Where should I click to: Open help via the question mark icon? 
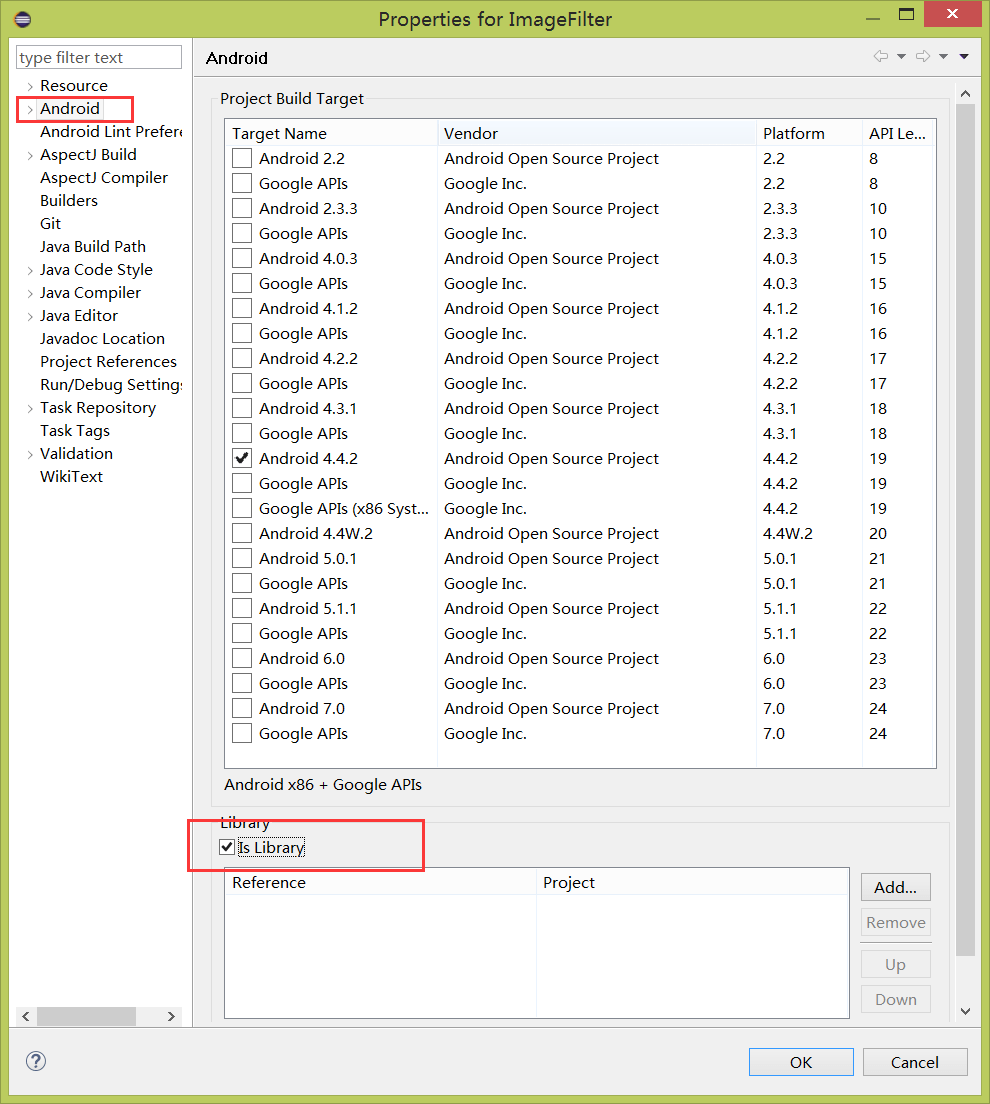pyautogui.click(x=35, y=1060)
